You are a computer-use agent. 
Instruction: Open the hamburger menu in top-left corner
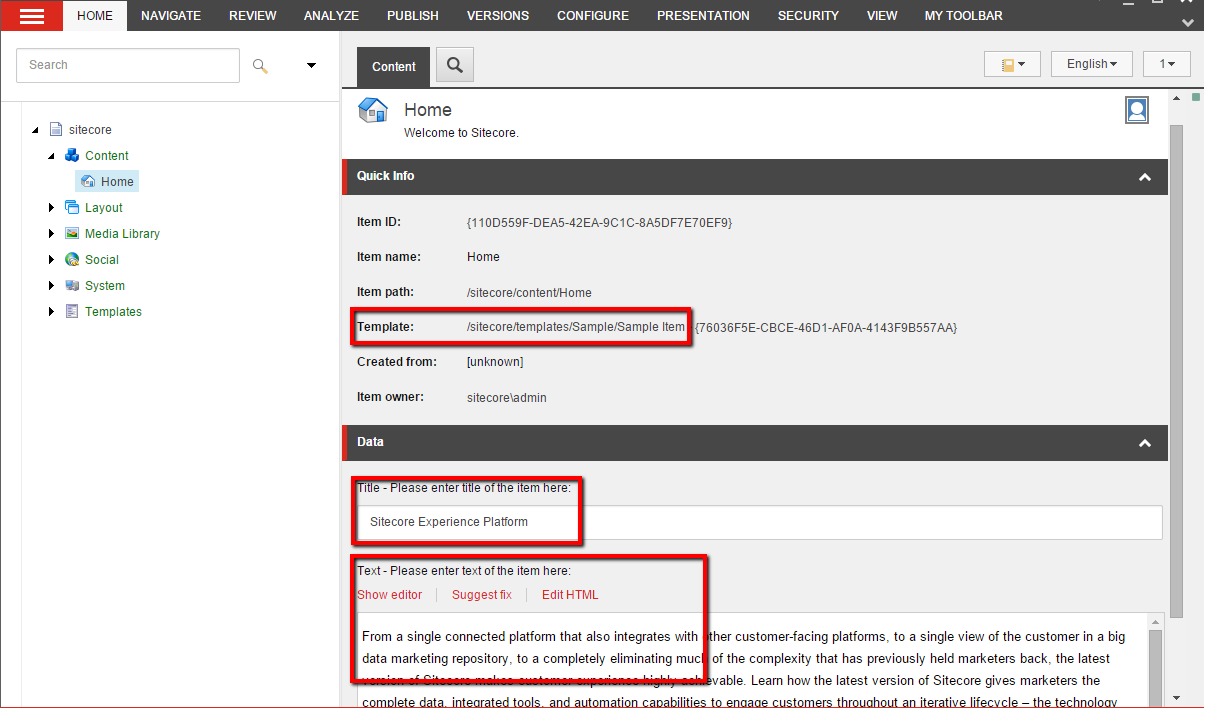tap(31, 15)
